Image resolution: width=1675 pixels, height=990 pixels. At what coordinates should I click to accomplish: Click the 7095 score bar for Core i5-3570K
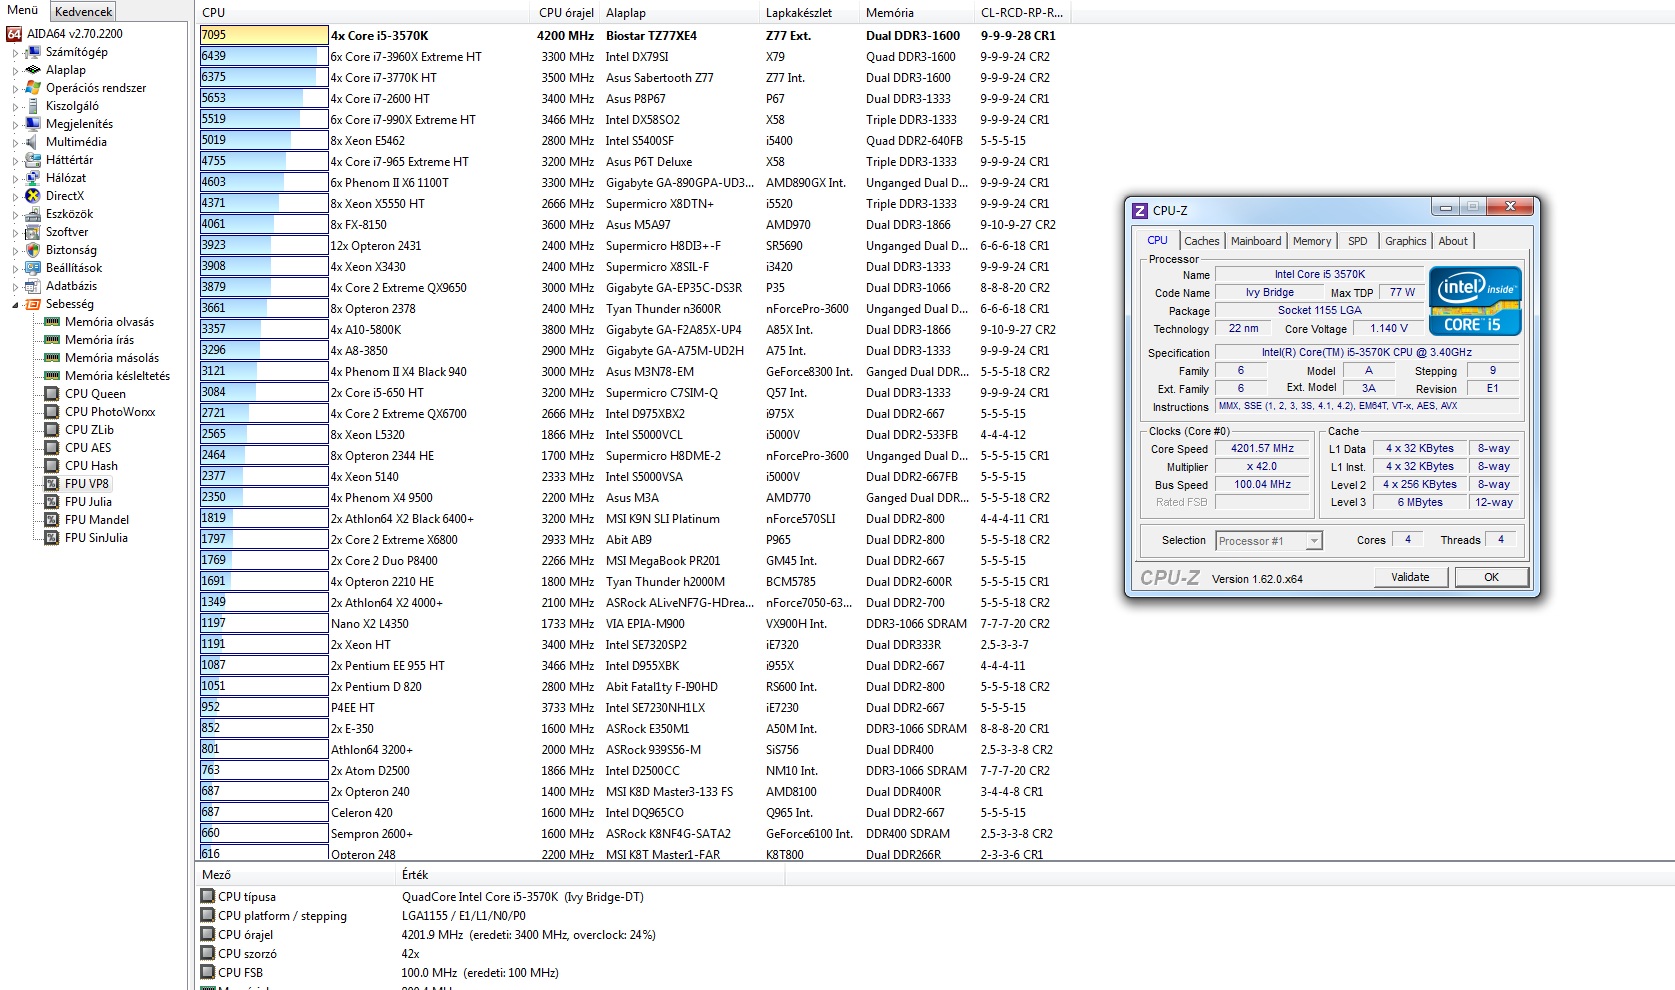pyautogui.click(x=264, y=35)
